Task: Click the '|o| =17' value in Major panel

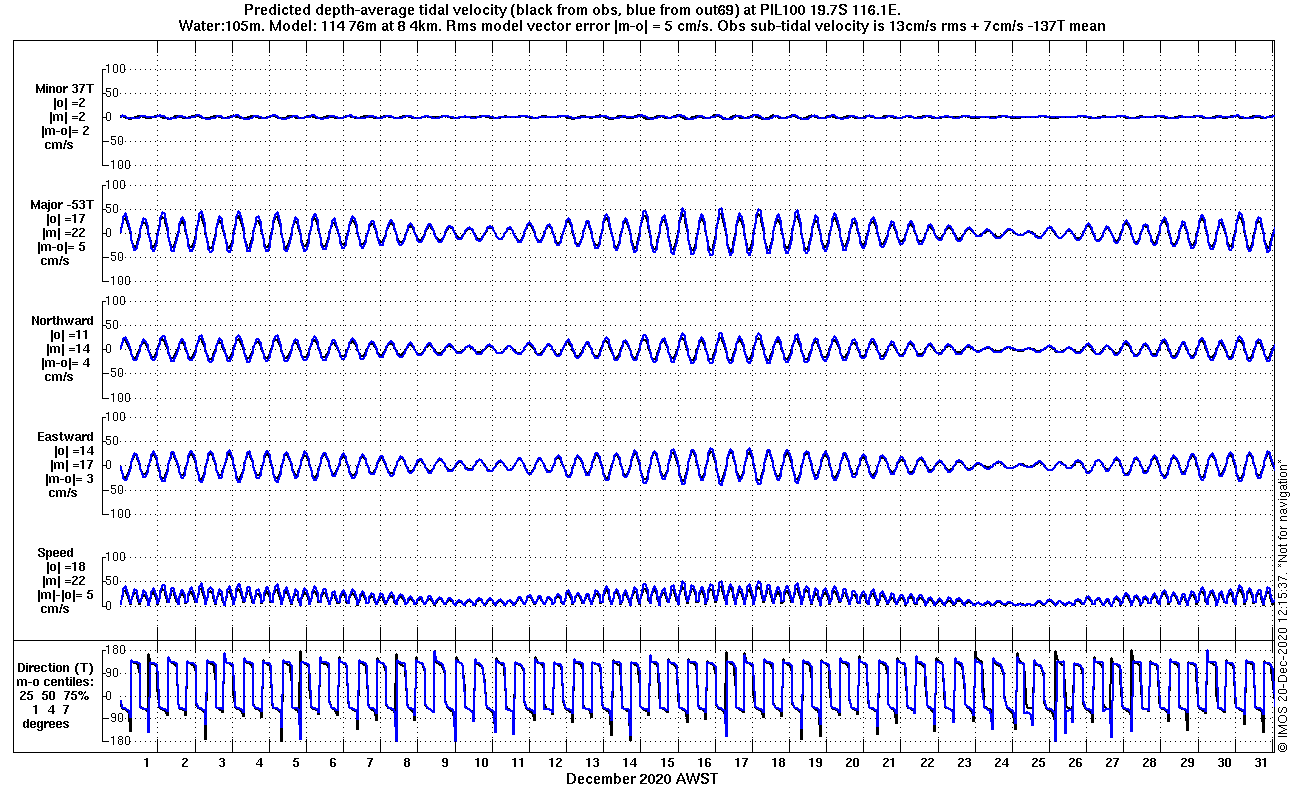Action: [x=69, y=219]
